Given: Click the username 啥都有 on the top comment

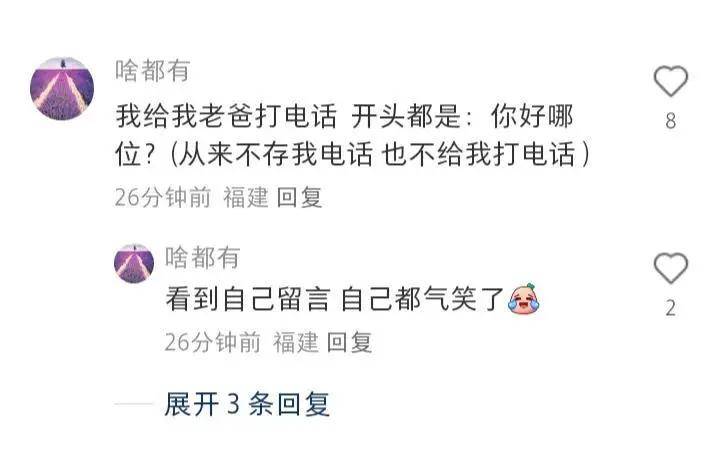Looking at the screenshot, I should (x=152, y=71).
